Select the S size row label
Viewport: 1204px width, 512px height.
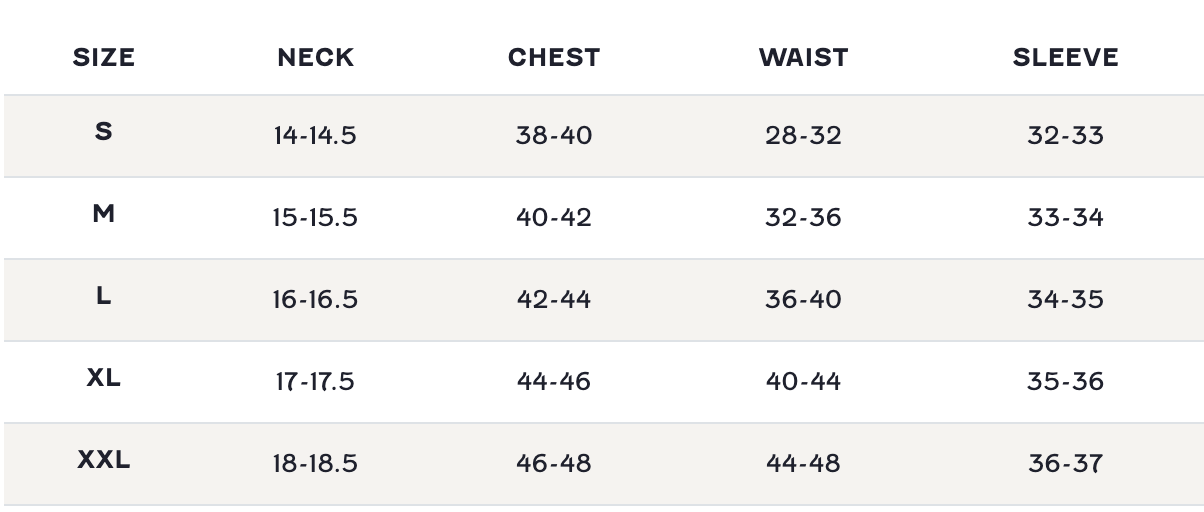tap(104, 131)
